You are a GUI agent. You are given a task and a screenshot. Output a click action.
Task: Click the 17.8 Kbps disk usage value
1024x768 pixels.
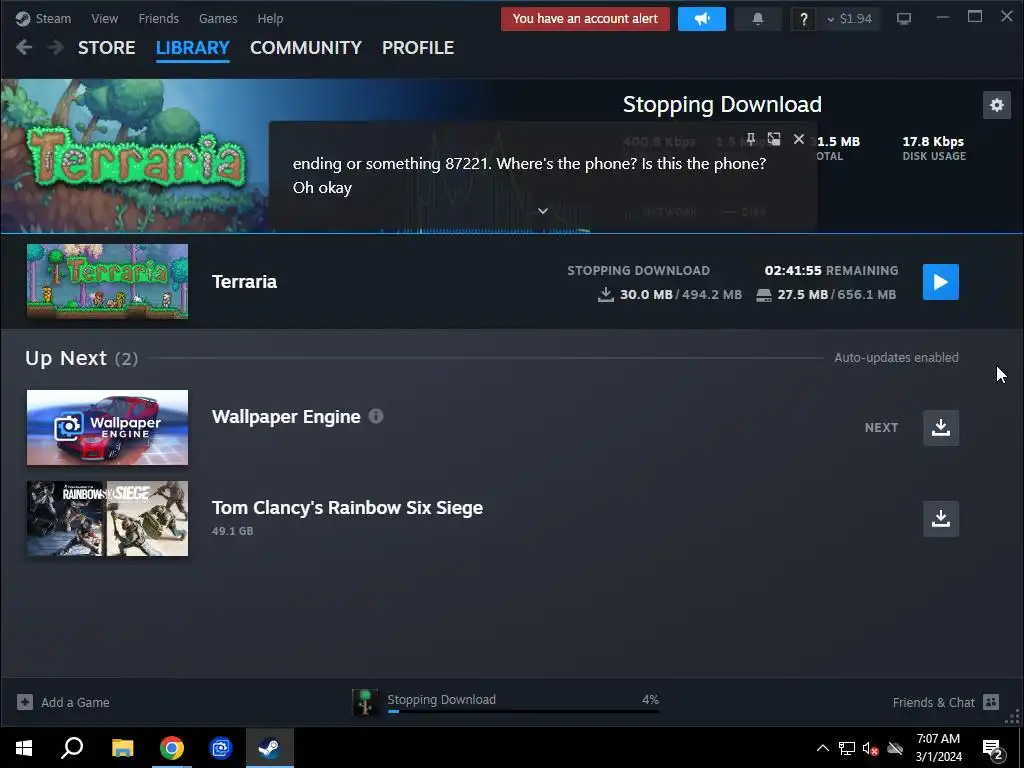click(933, 141)
